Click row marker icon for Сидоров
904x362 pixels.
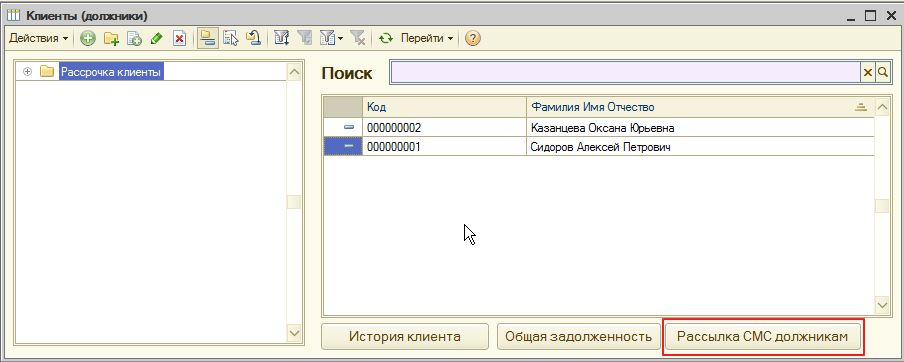tap(349, 147)
